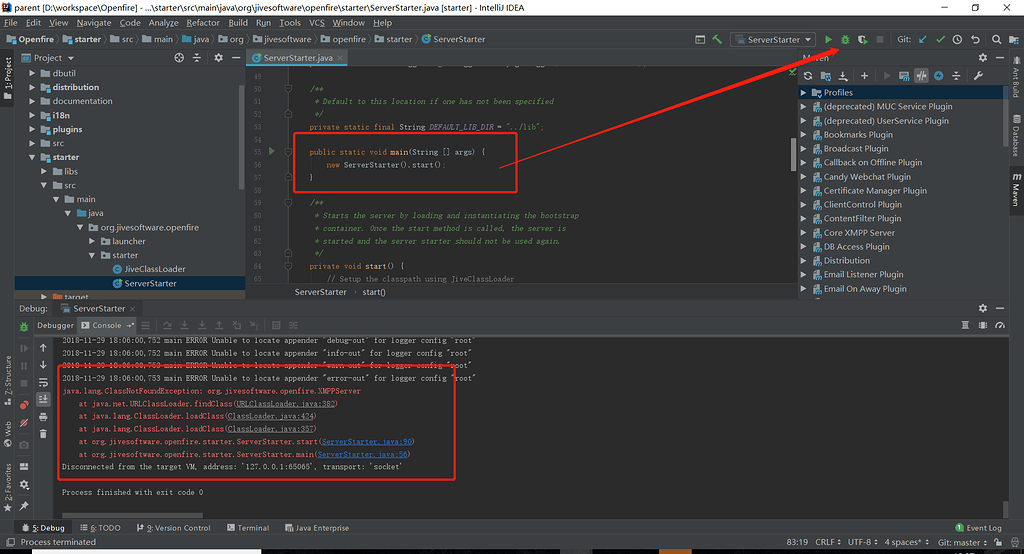This screenshot has height=554, width=1024.
Task: Start debugging with the bug icon in toolbar
Action: pos(845,39)
